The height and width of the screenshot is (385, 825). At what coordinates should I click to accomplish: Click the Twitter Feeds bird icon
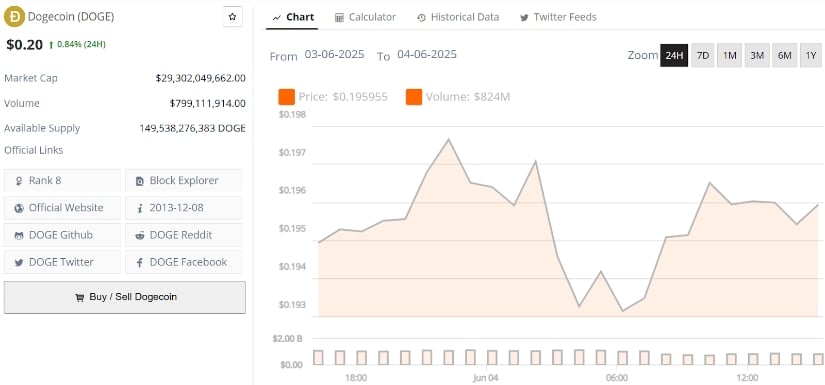[525, 18]
